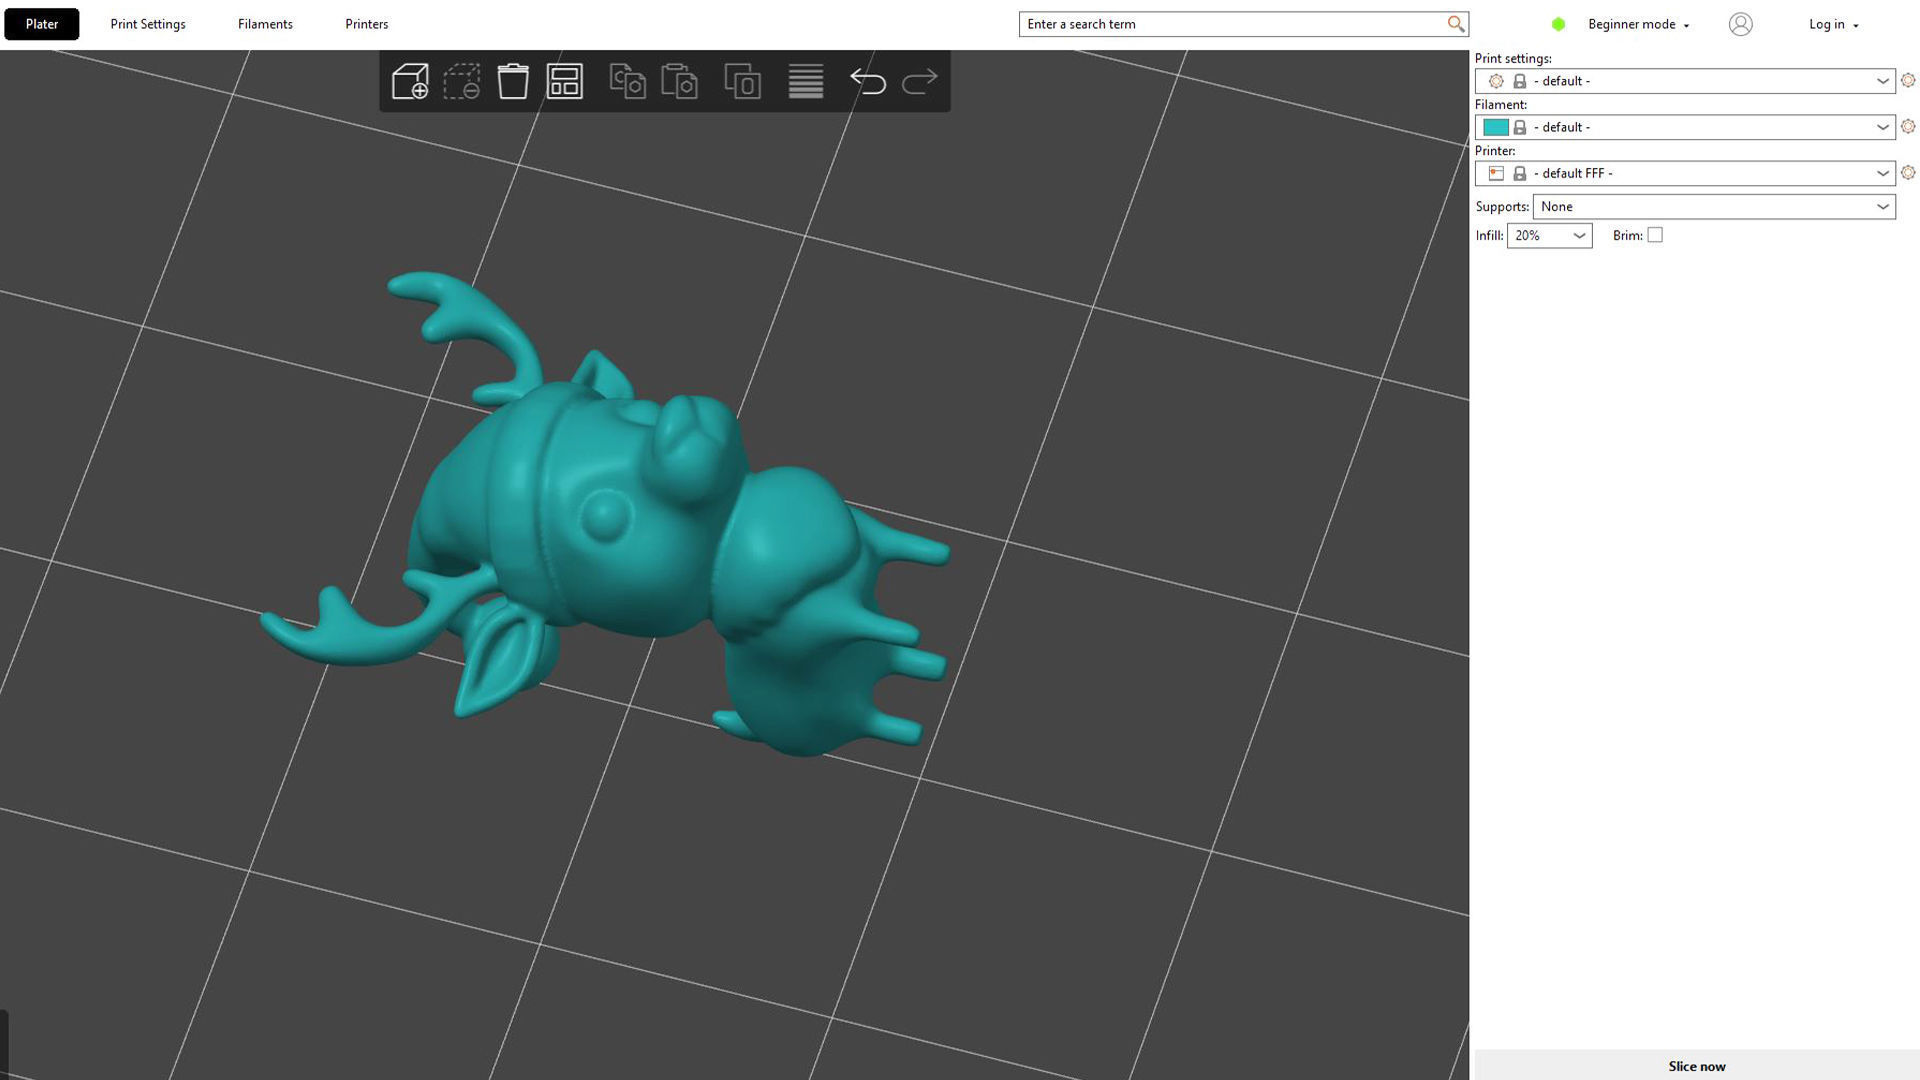The width and height of the screenshot is (1920, 1080).
Task: Click the Arrange objects icon
Action: pyautogui.click(x=565, y=81)
